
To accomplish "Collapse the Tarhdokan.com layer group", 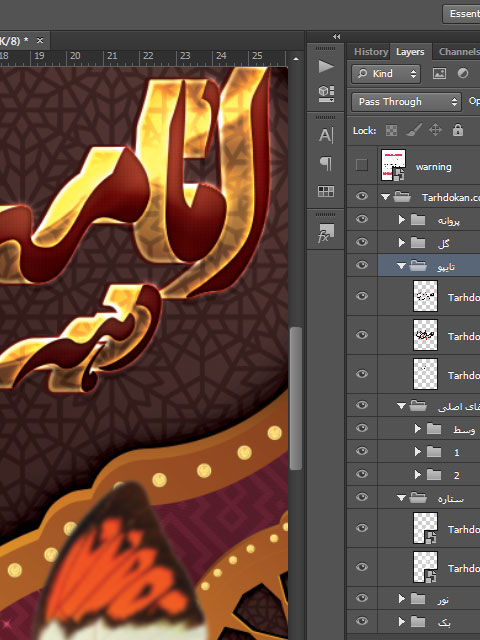I will [385, 197].
